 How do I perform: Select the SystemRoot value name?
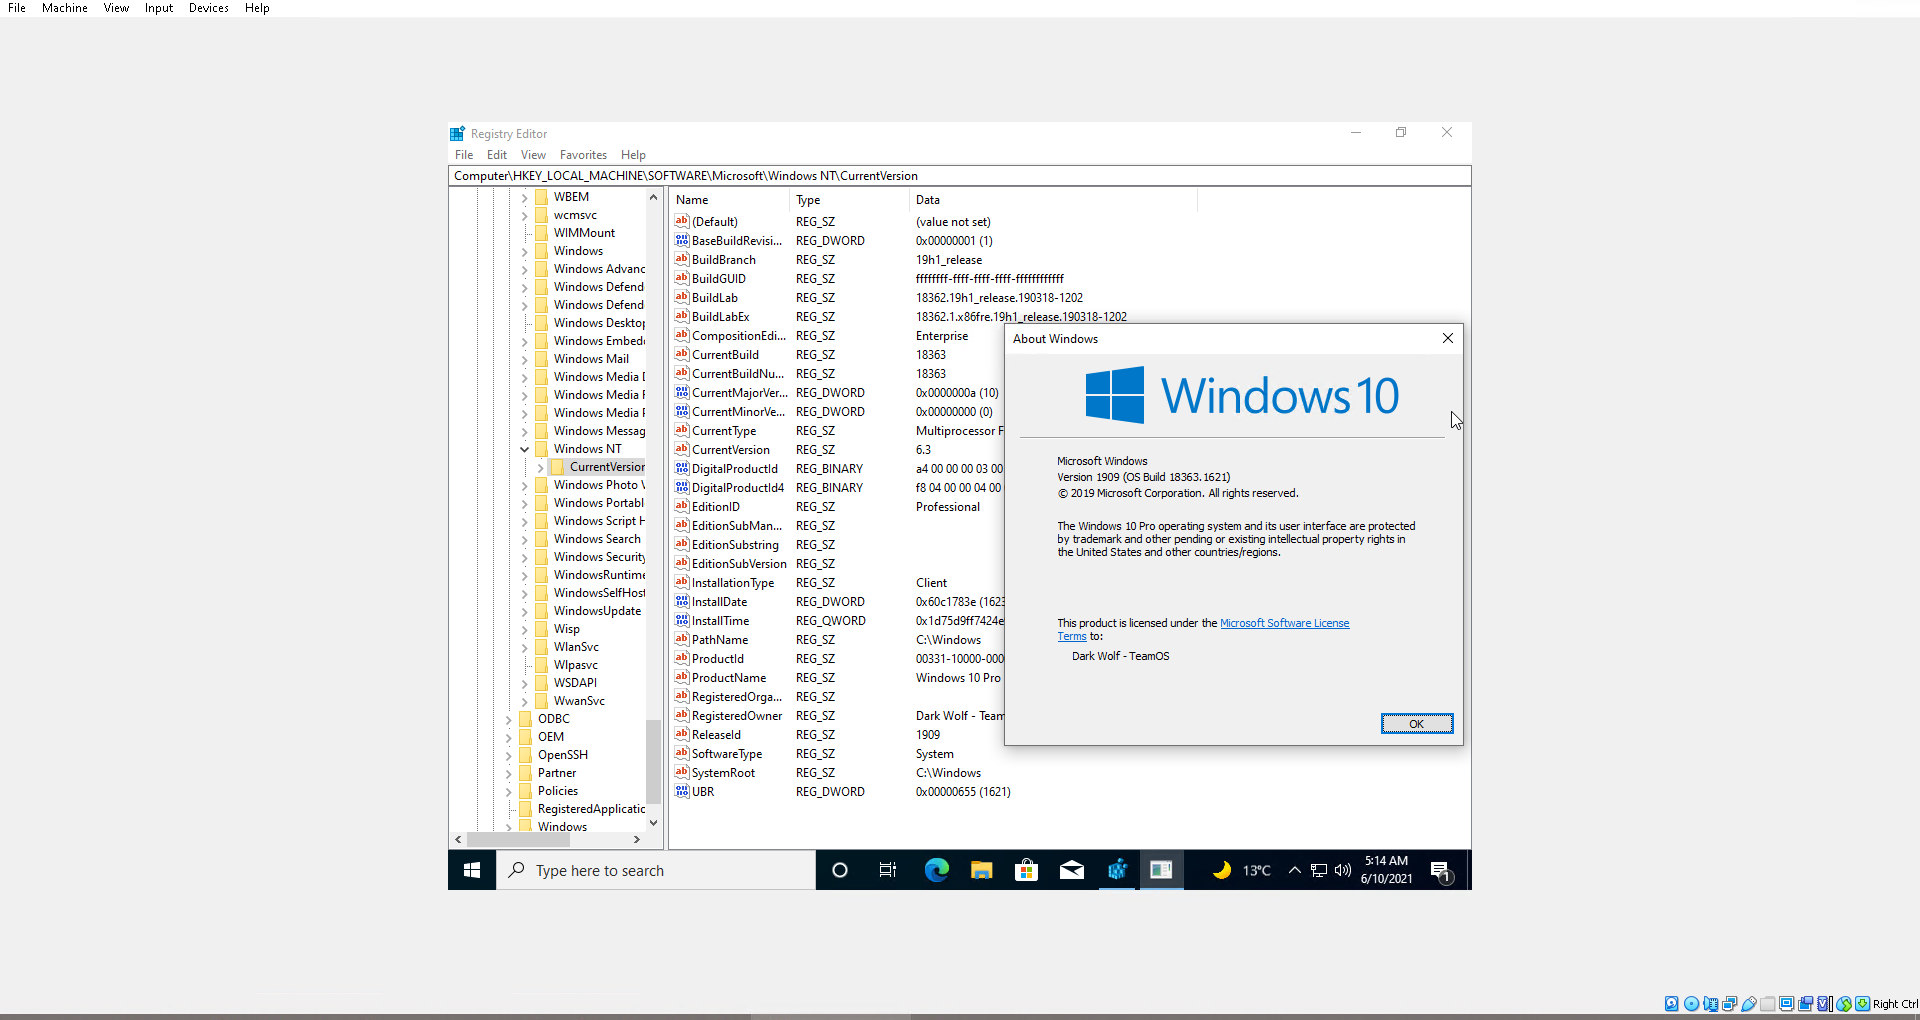click(x=723, y=773)
